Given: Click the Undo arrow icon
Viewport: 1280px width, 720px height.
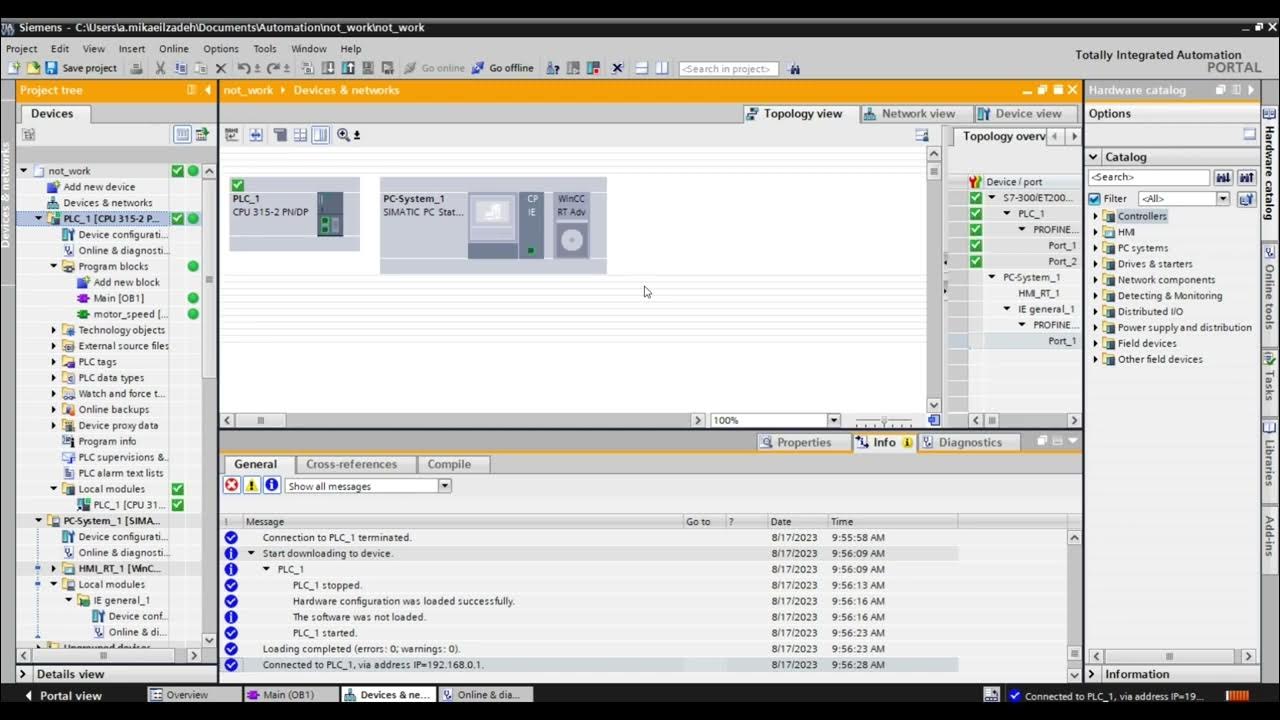Looking at the screenshot, I should [x=244, y=68].
